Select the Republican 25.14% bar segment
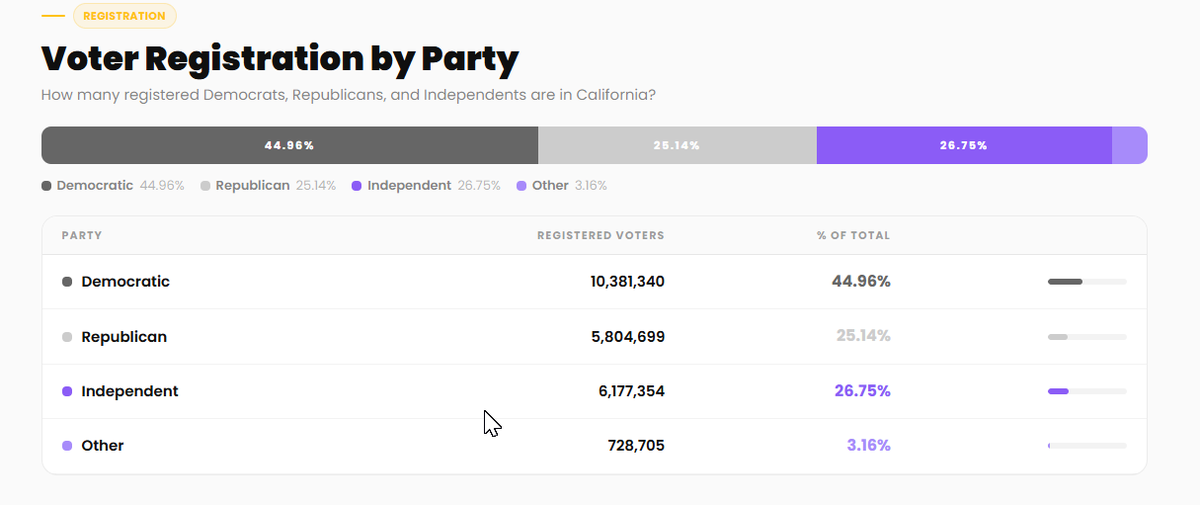The width and height of the screenshot is (1200, 505). pyautogui.click(x=677, y=145)
